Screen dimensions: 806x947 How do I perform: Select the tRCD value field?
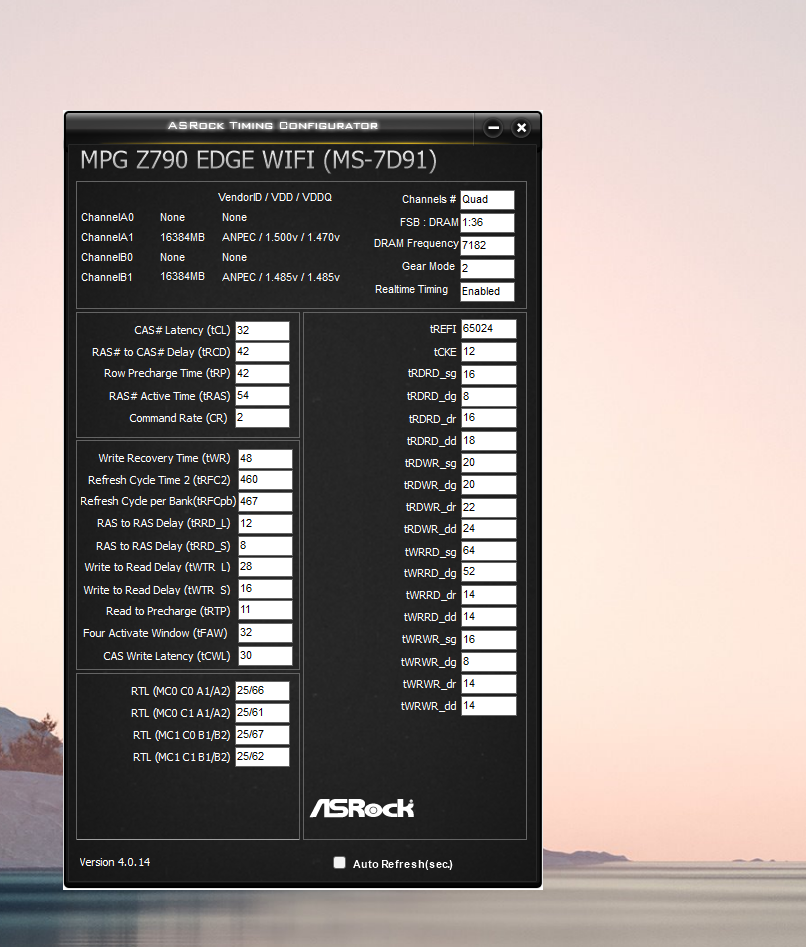[262, 352]
